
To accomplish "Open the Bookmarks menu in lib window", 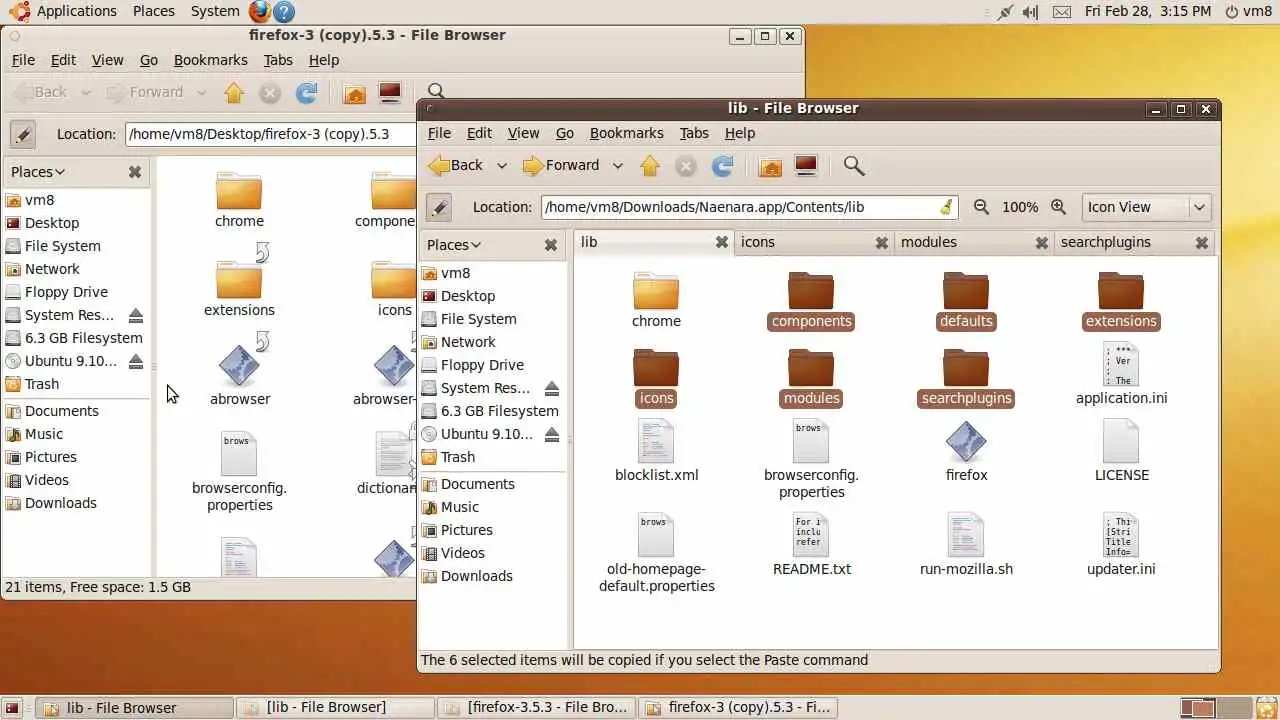I will (626, 133).
